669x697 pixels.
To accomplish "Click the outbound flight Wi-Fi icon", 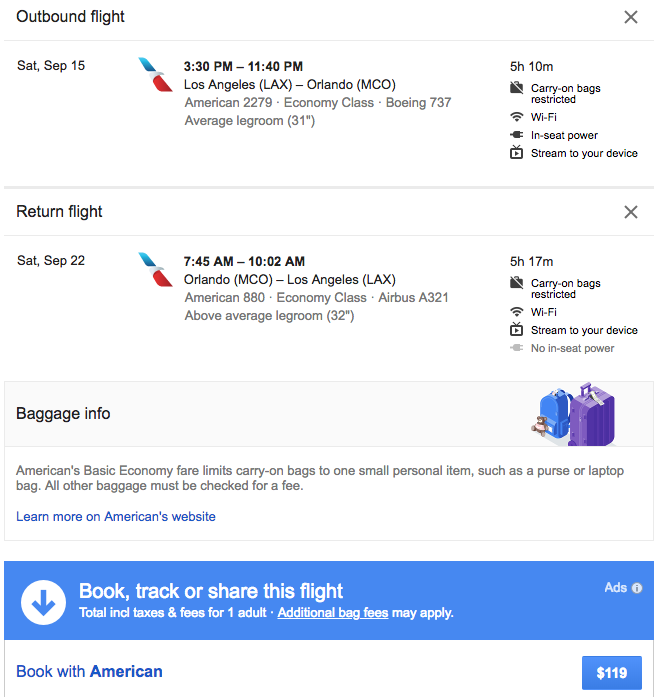I will coord(516,117).
